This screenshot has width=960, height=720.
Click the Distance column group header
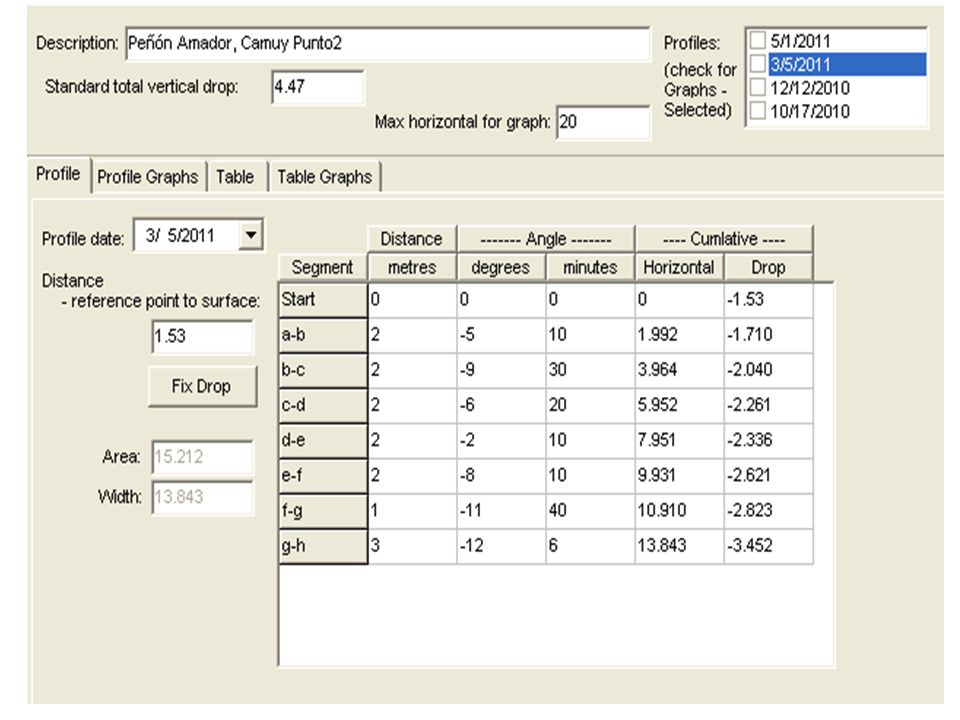[x=412, y=239]
